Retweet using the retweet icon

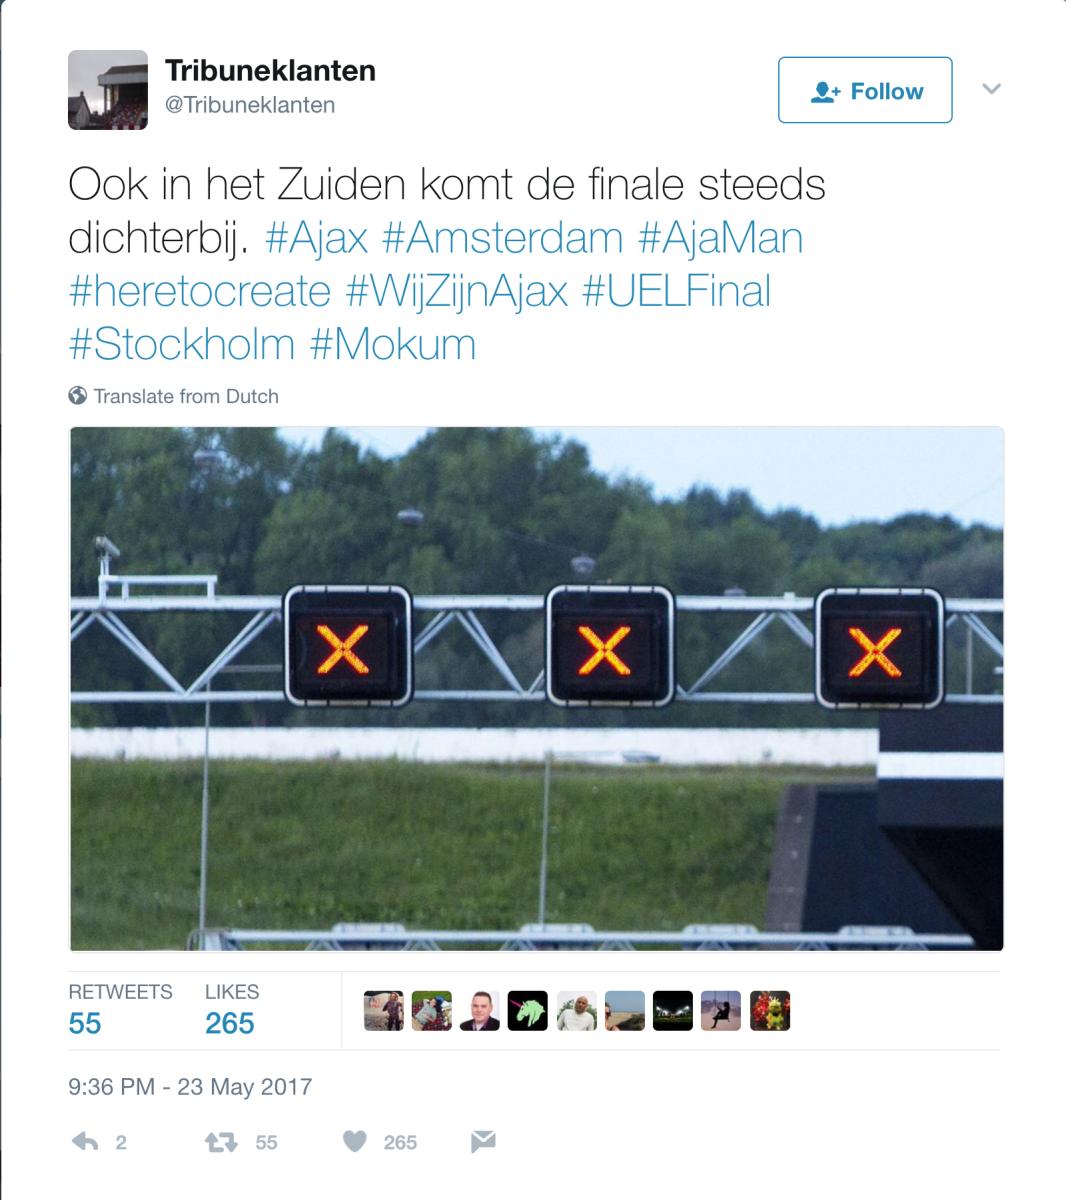coord(220,1142)
